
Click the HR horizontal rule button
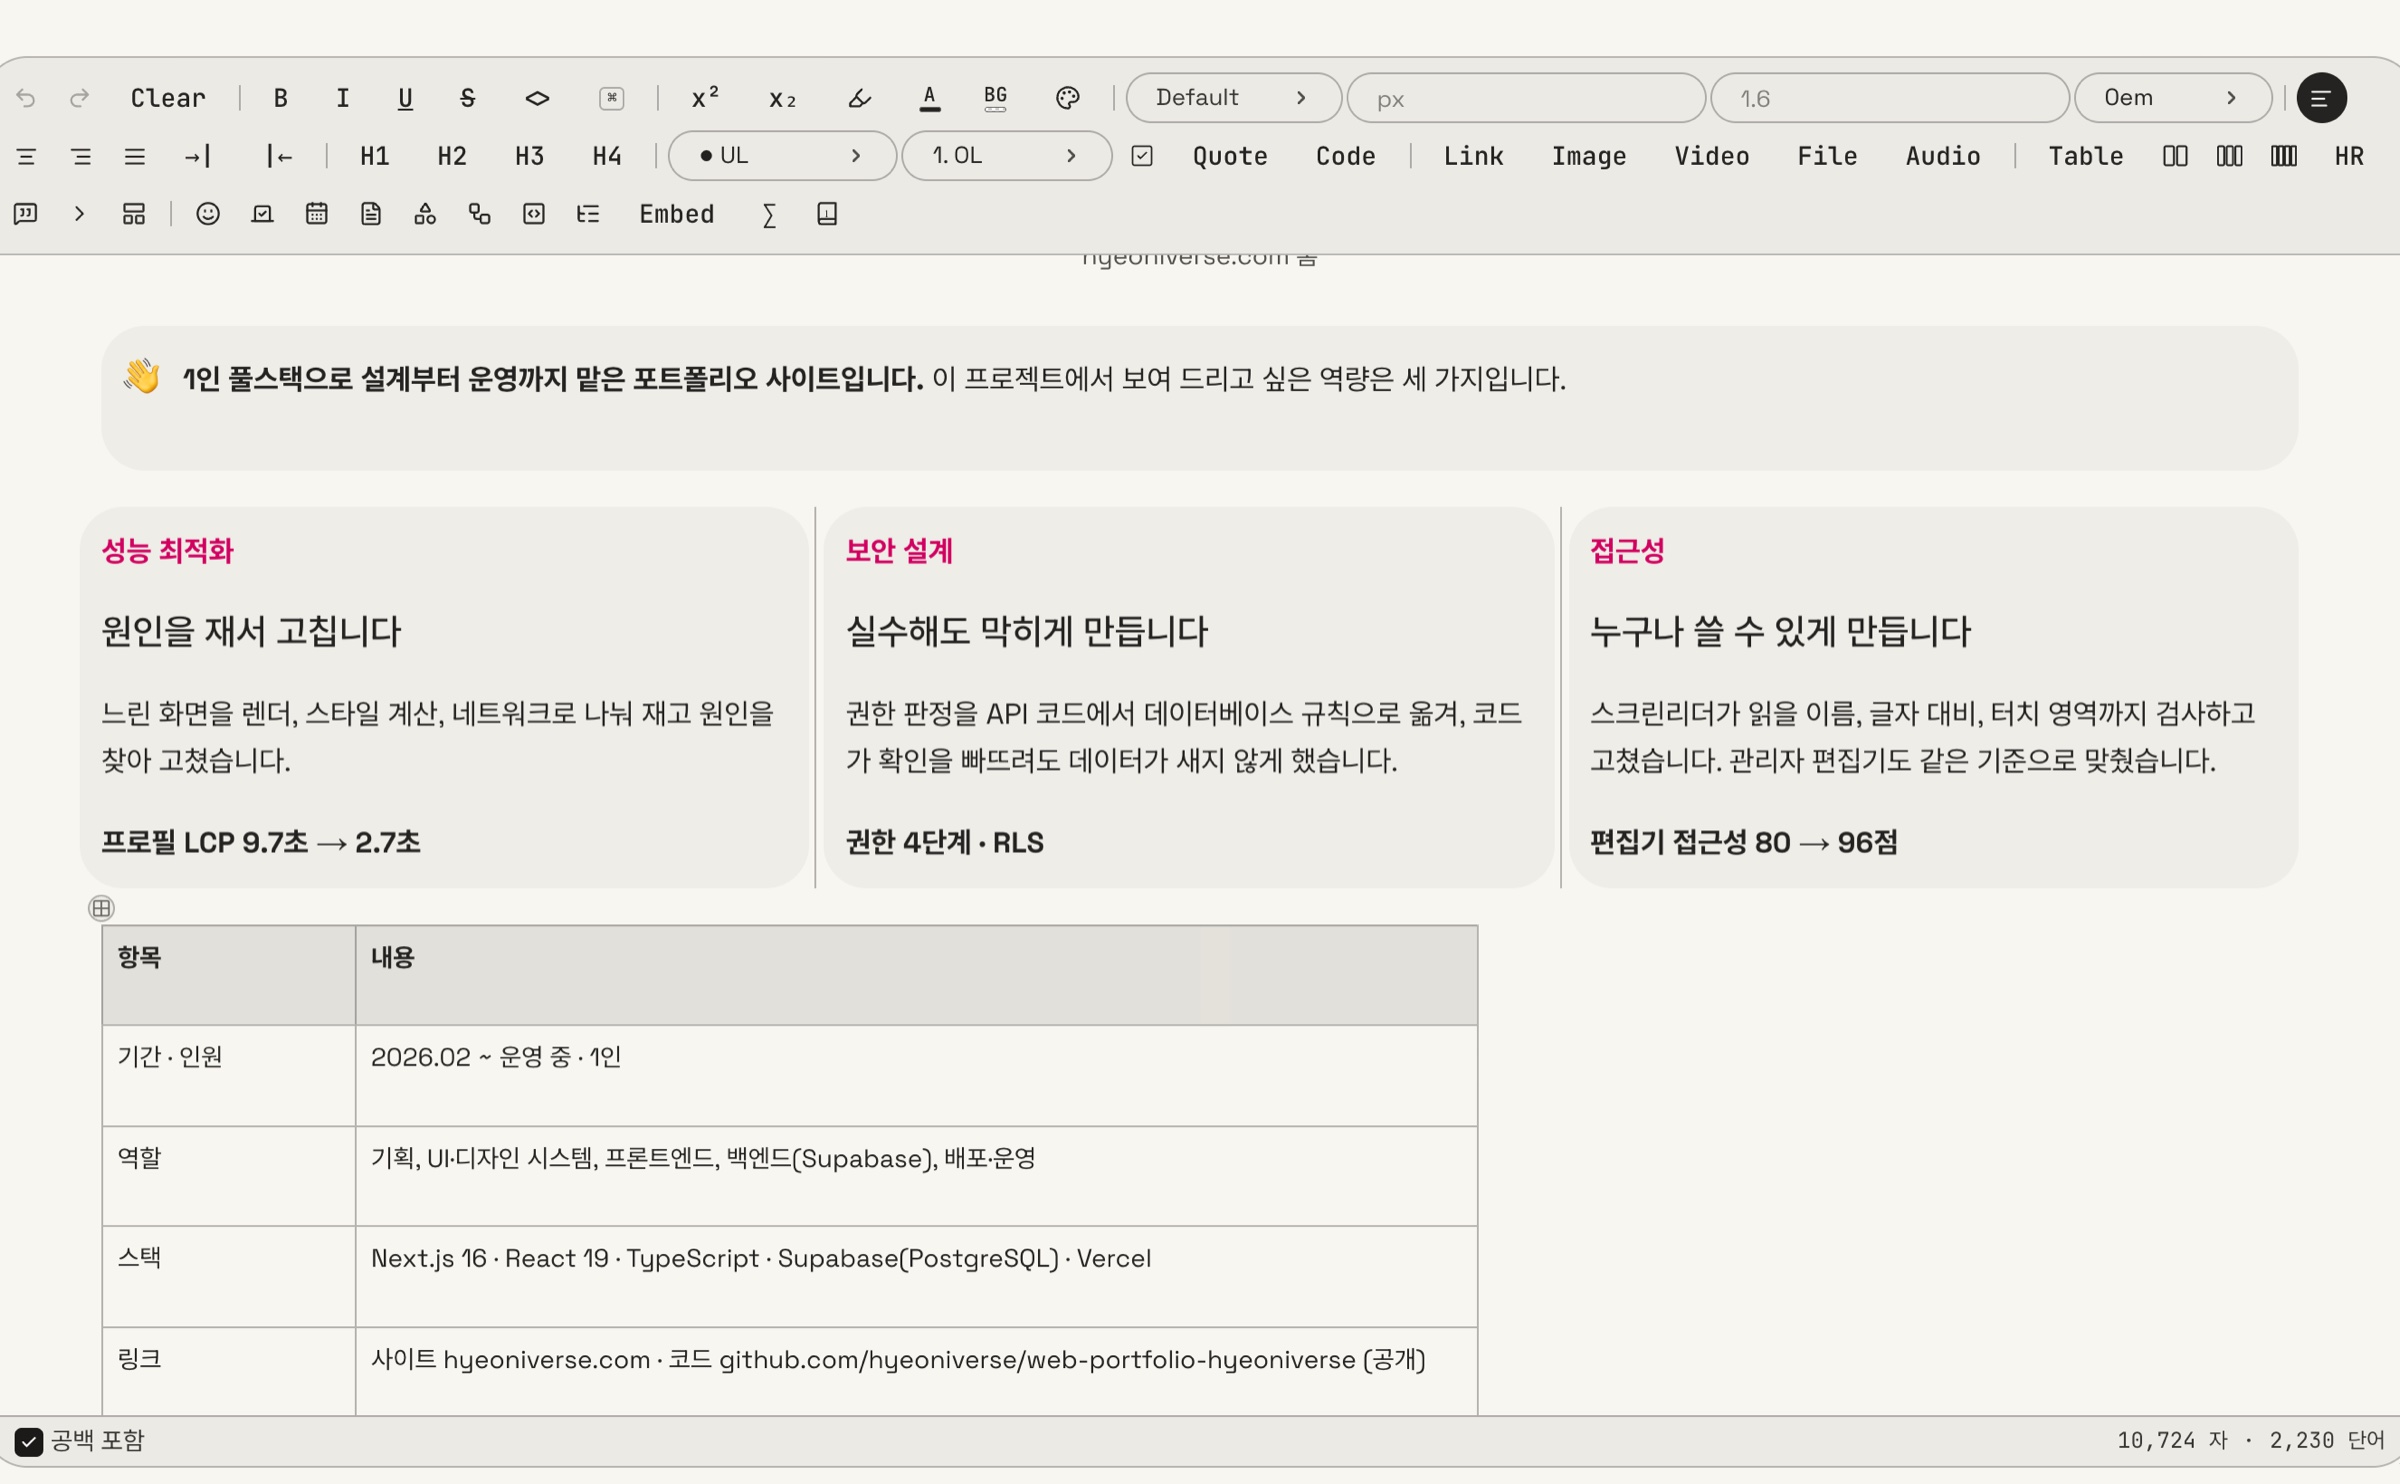point(2348,156)
